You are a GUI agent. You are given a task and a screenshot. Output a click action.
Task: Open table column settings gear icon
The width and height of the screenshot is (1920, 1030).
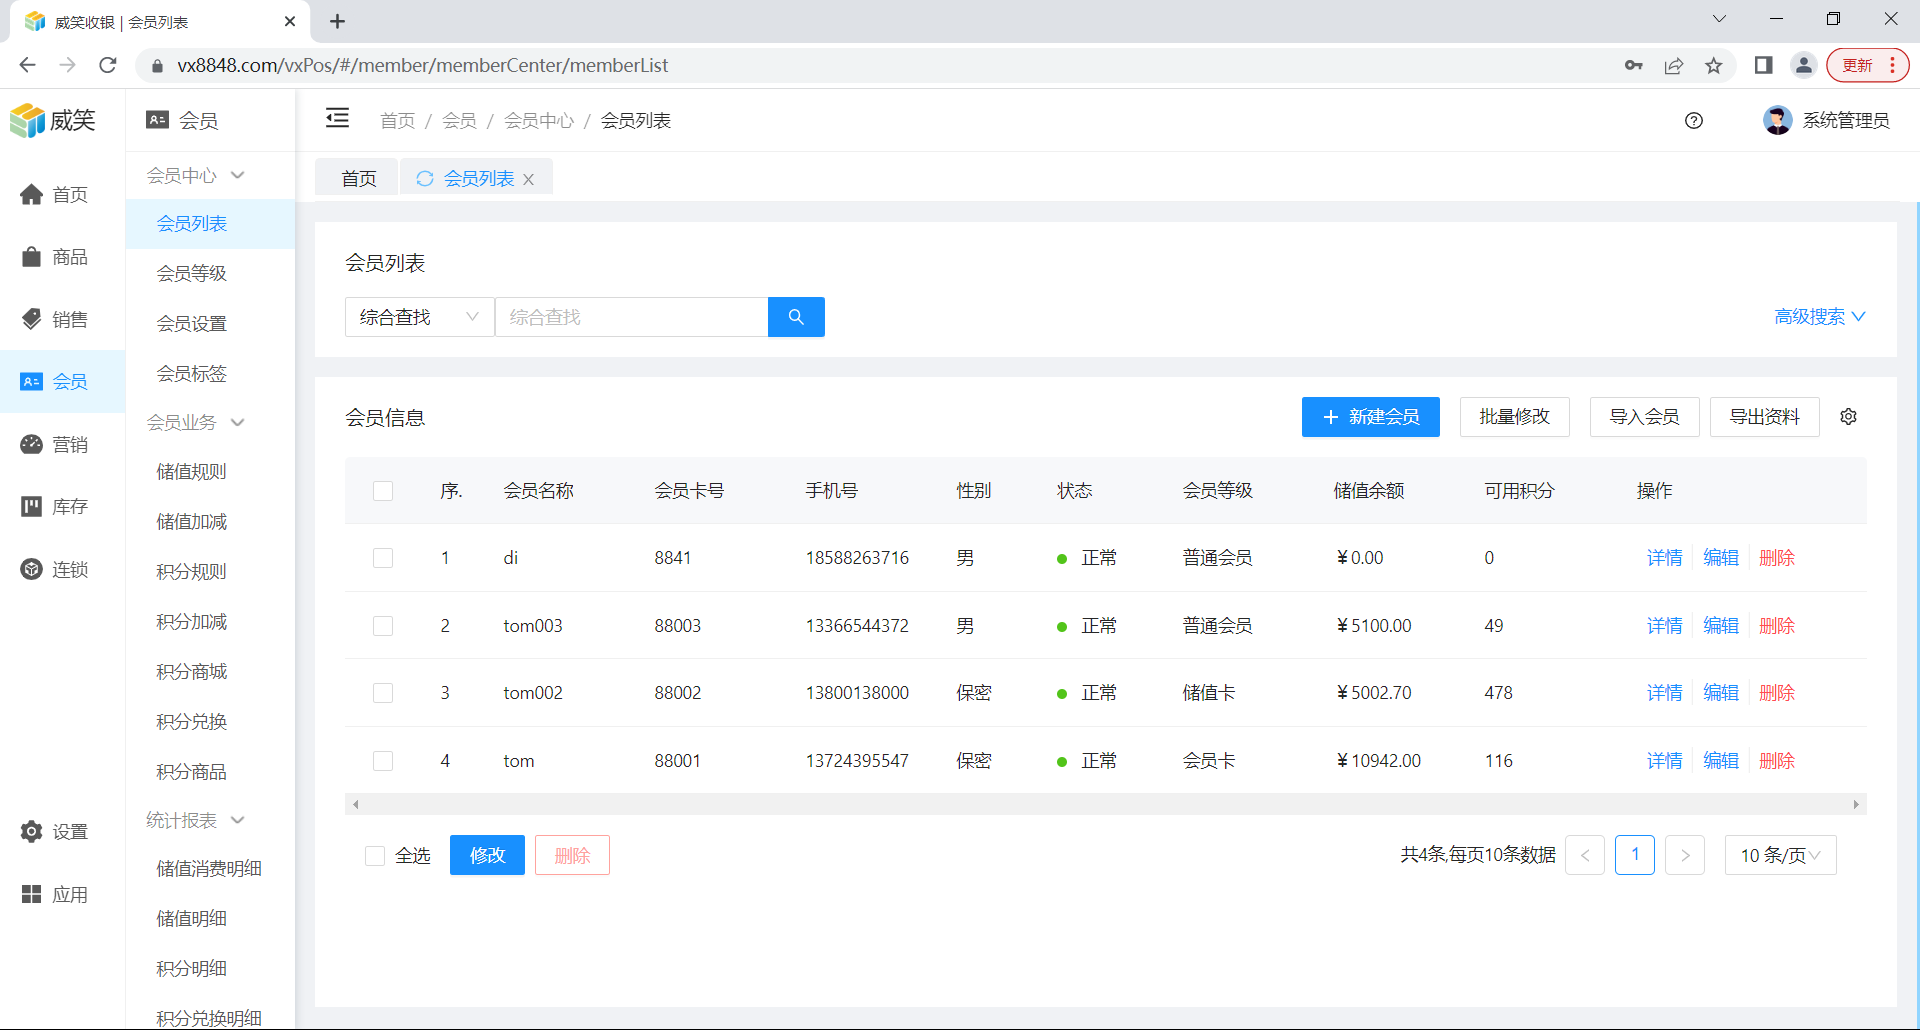click(1848, 417)
